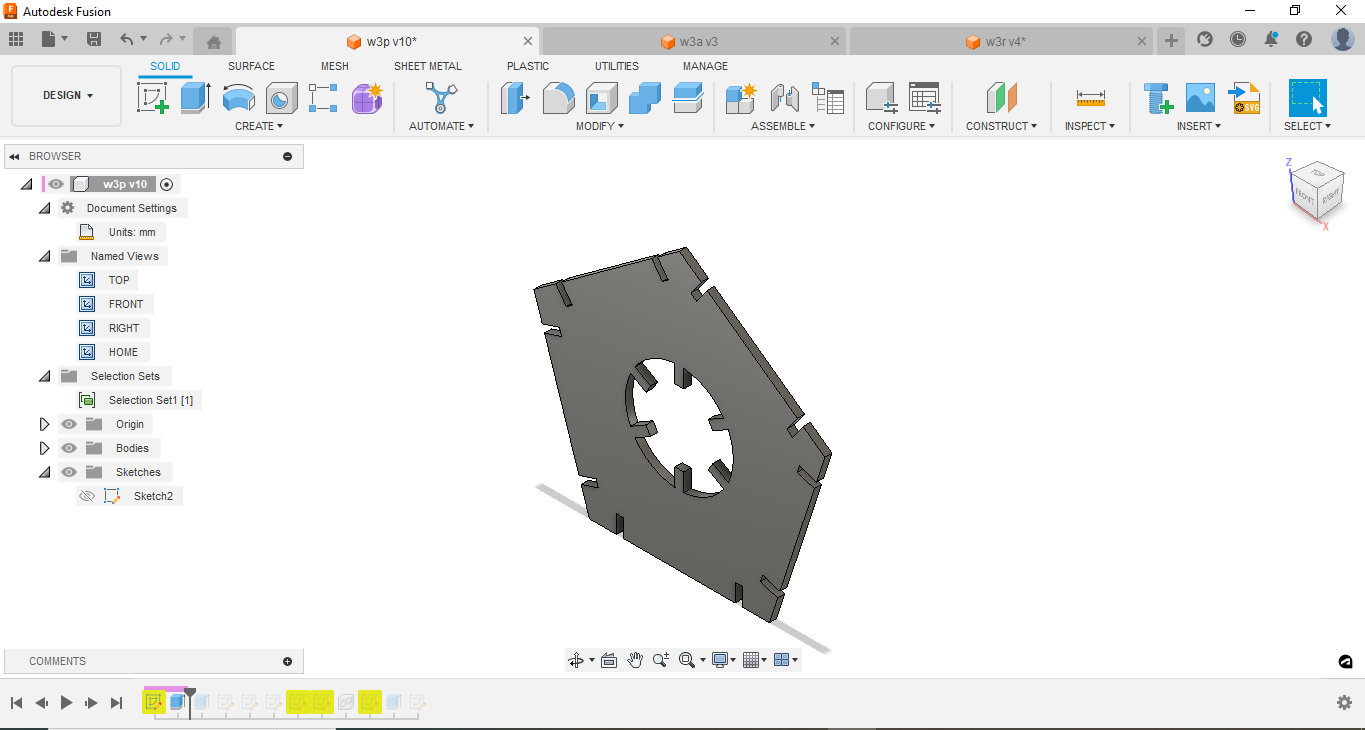Screen dimensions: 1365x730
Task: Expand the Bodies folder
Action: [x=44, y=448]
